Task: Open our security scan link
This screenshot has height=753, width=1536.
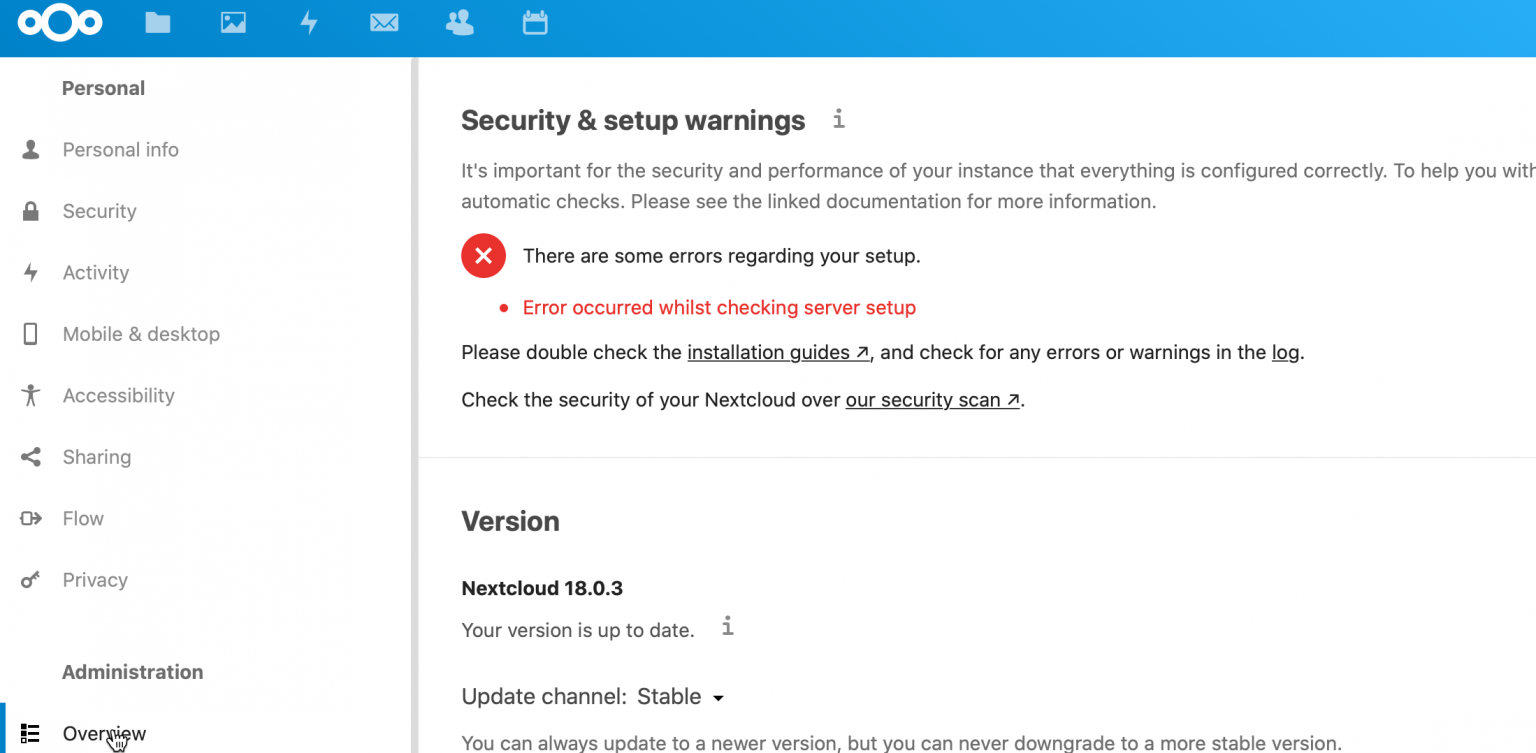Action: click(x=932, y=400)
